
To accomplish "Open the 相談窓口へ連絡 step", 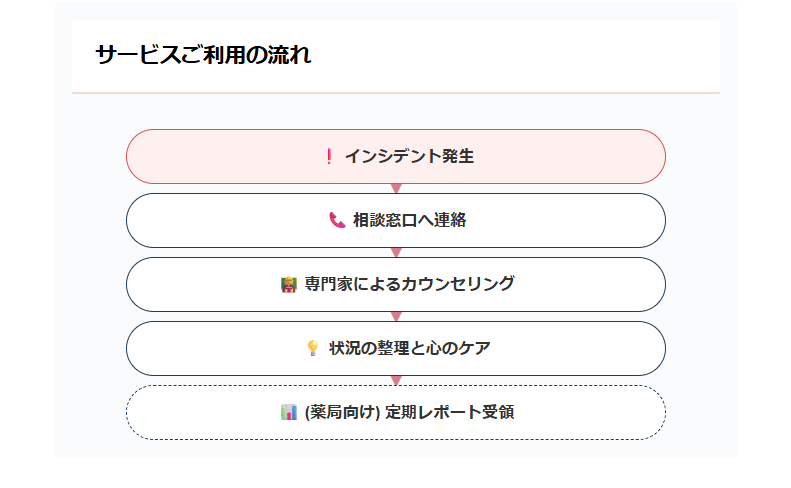I will pos(409,220).
